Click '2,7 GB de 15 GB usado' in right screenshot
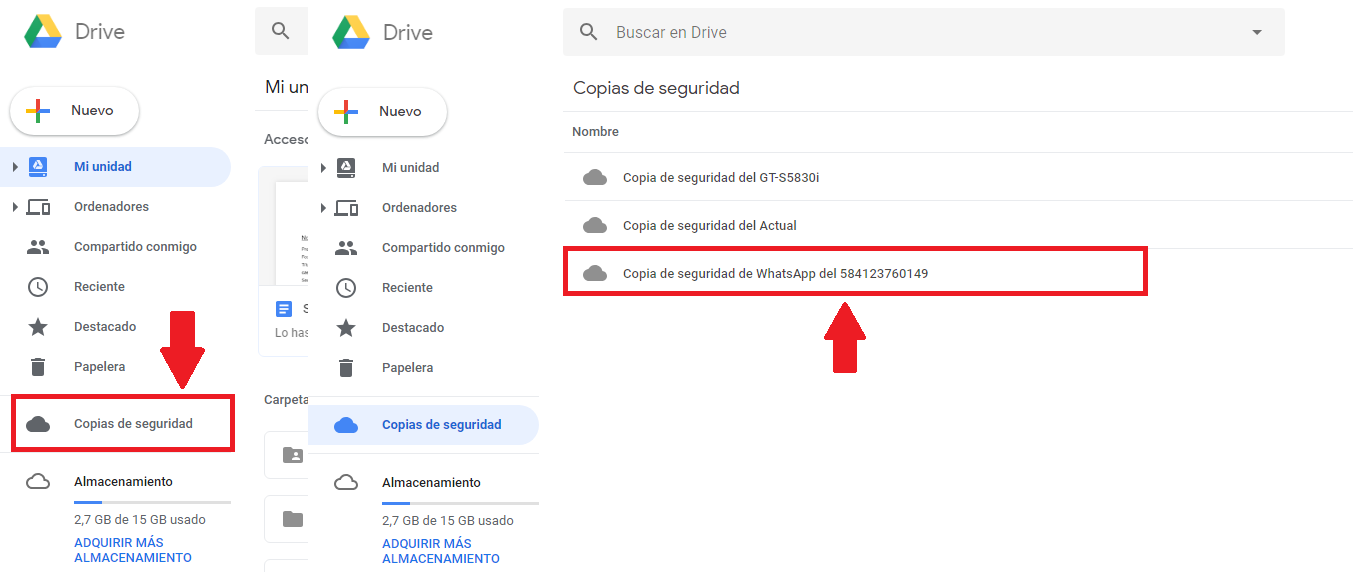 coord(448,521)
